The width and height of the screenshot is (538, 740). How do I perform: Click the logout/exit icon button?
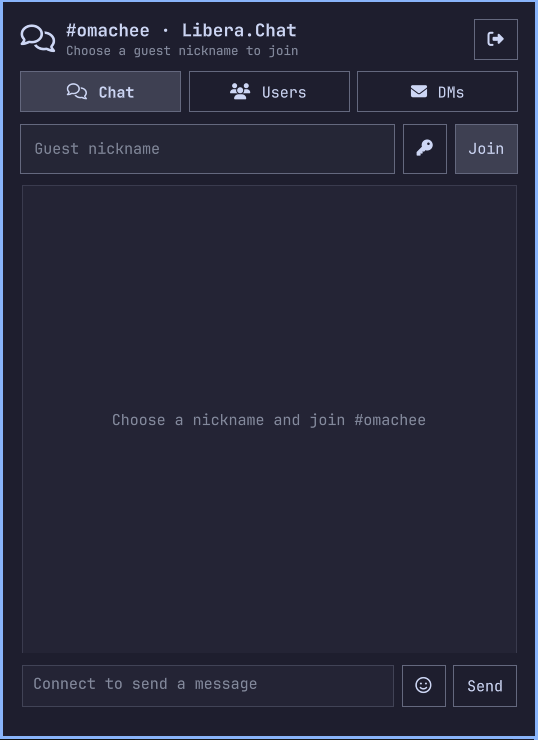496,40
